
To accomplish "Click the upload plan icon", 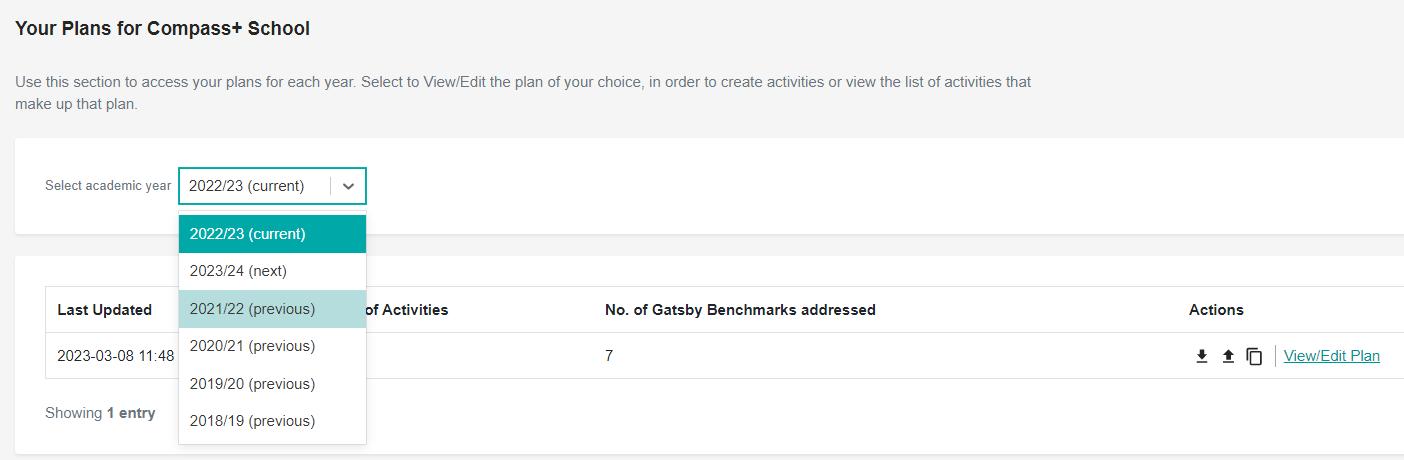I will click(x=1228, y=356).
